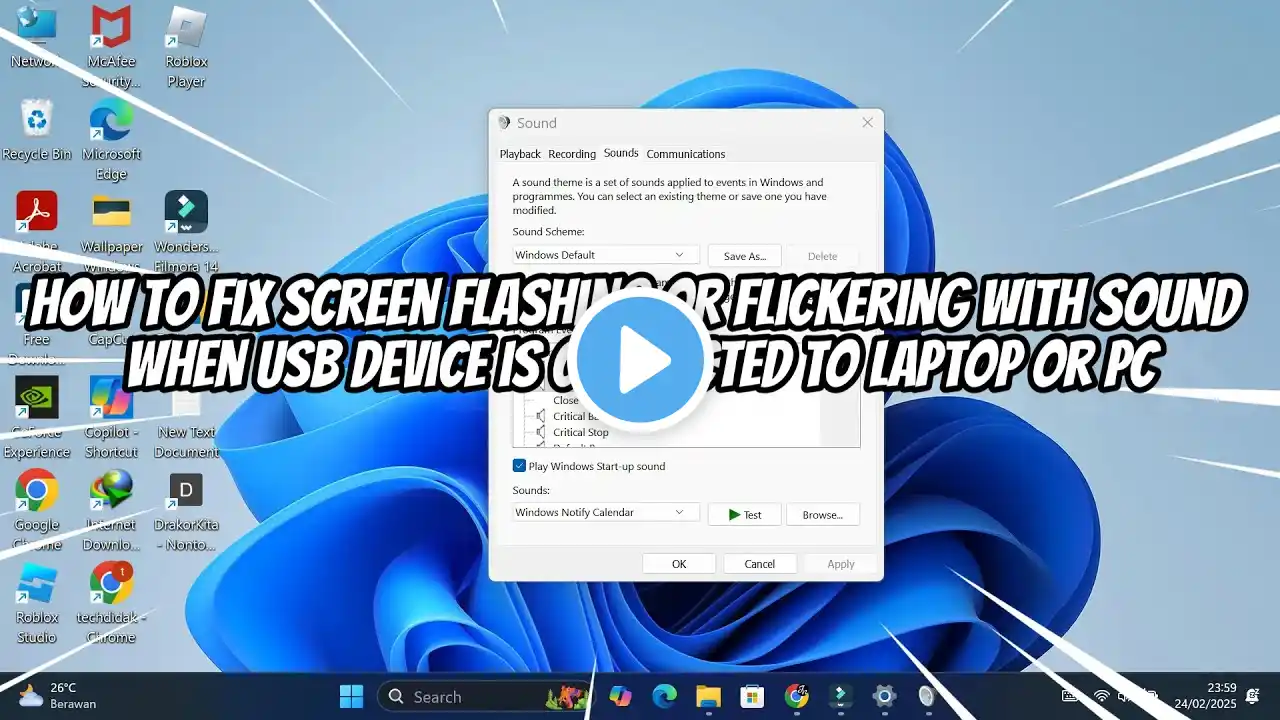1280x720 pixels.
Task: Click the Browse... button
Action: [823, 515]
